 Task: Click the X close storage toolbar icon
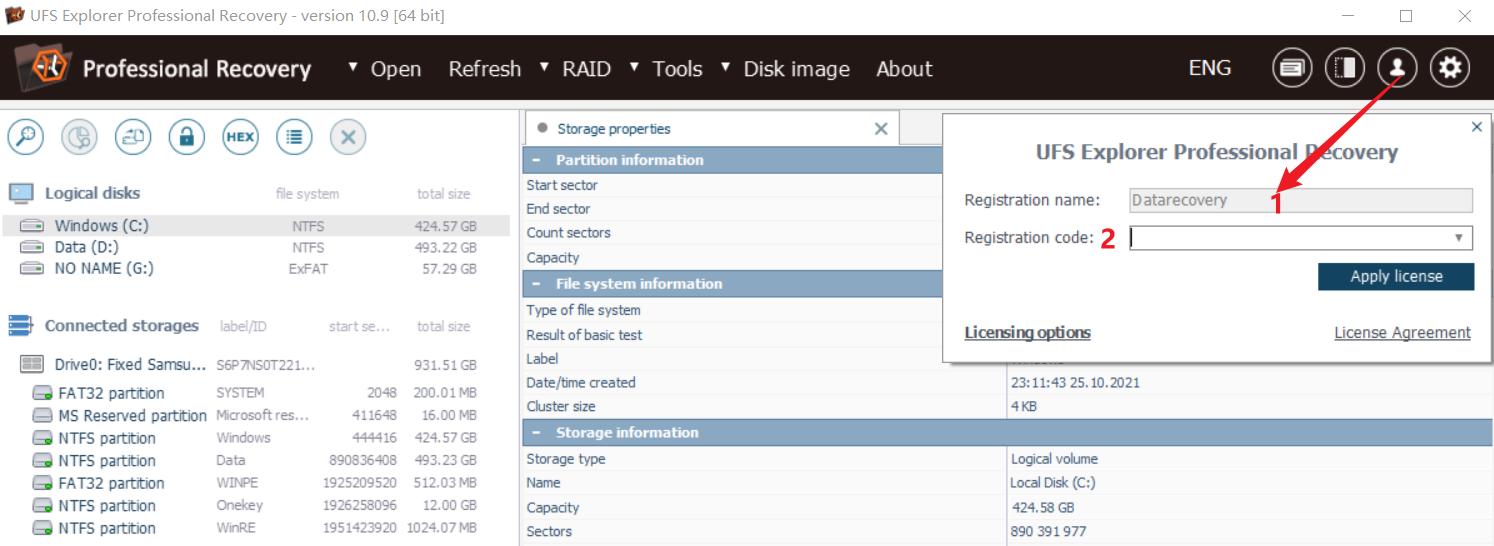[x=347, y=137]
